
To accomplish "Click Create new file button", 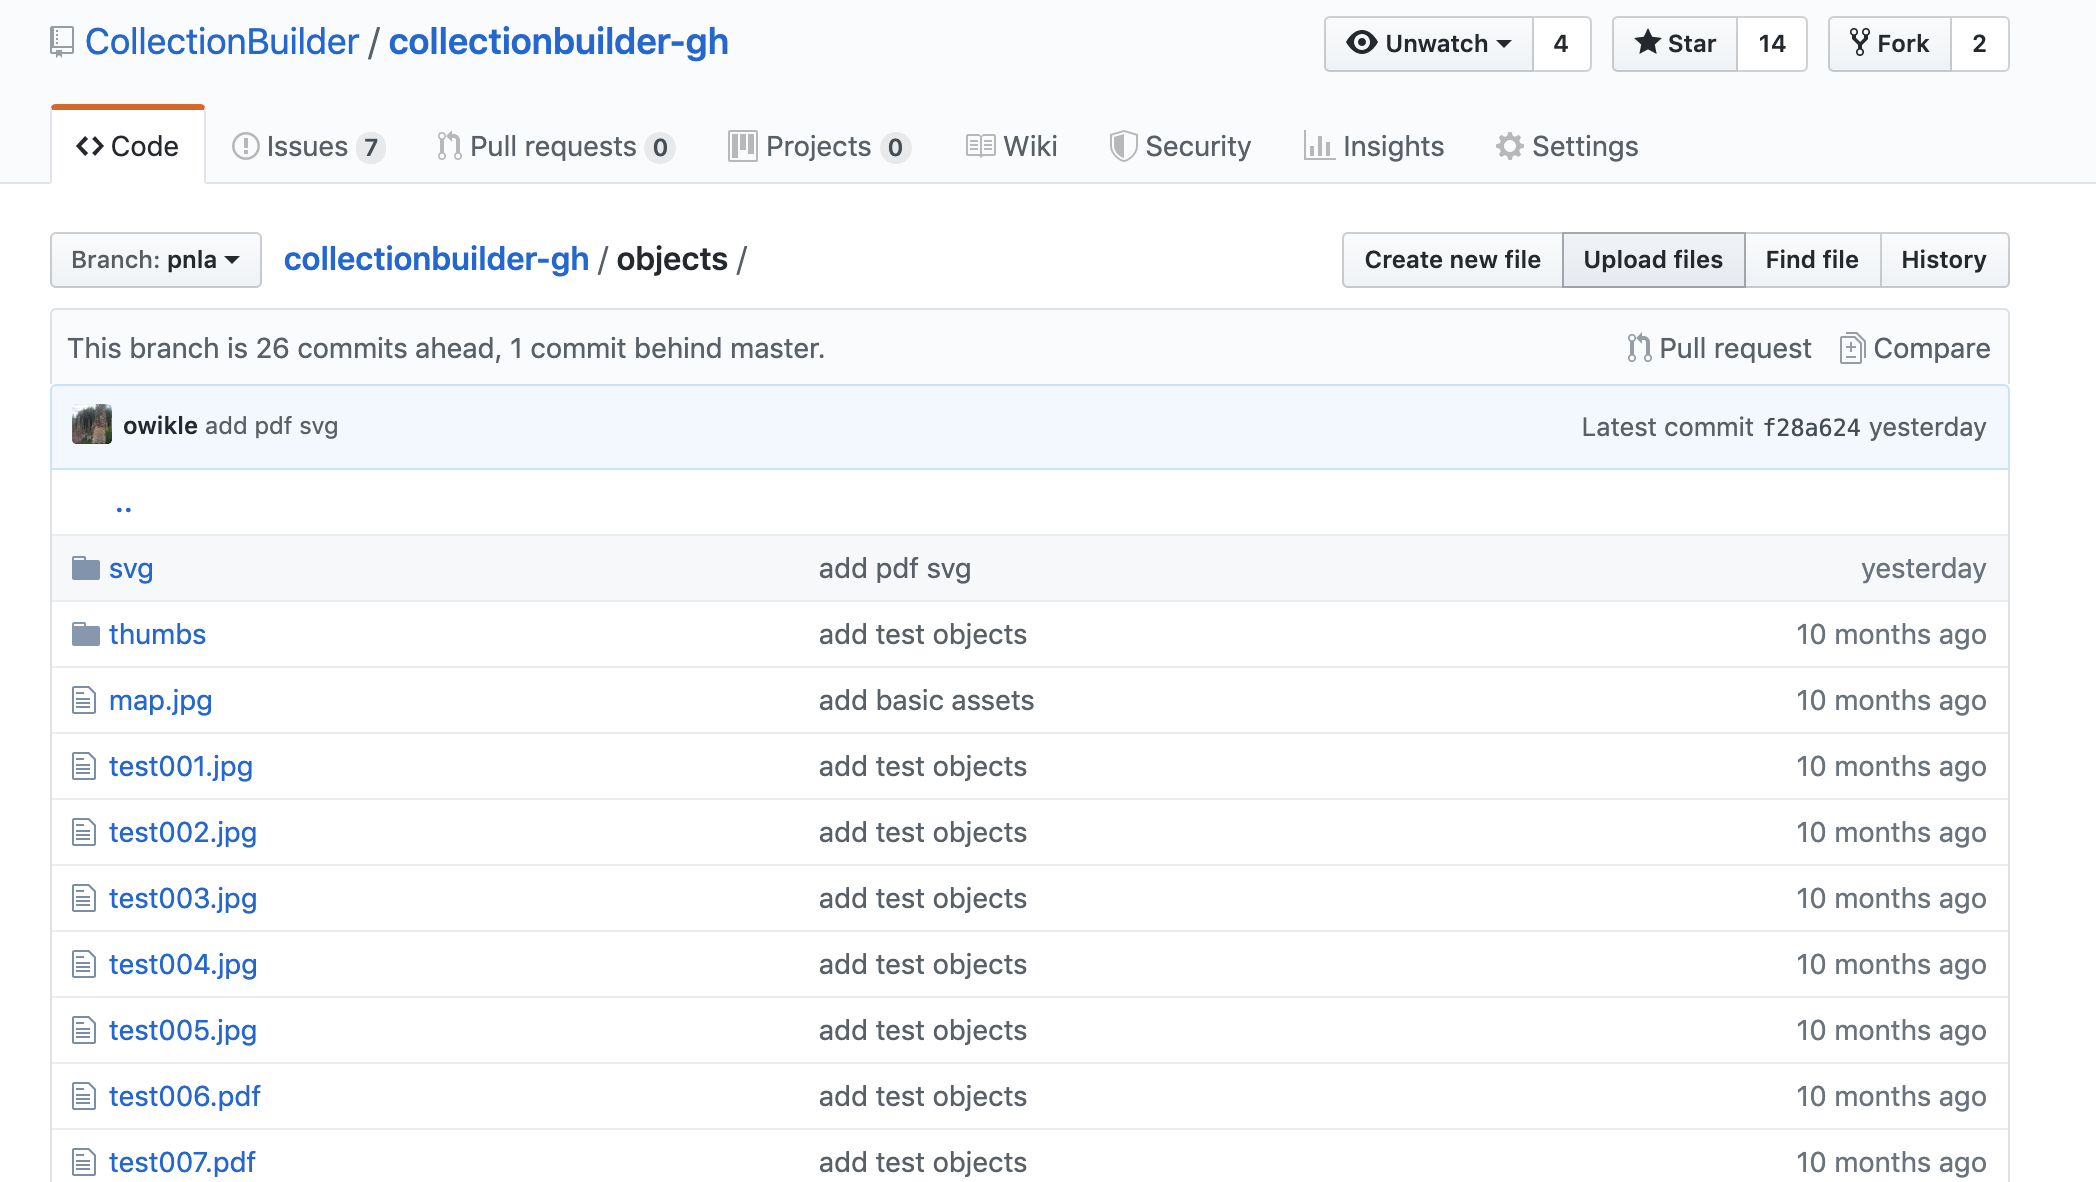I will pos(1452,260).
